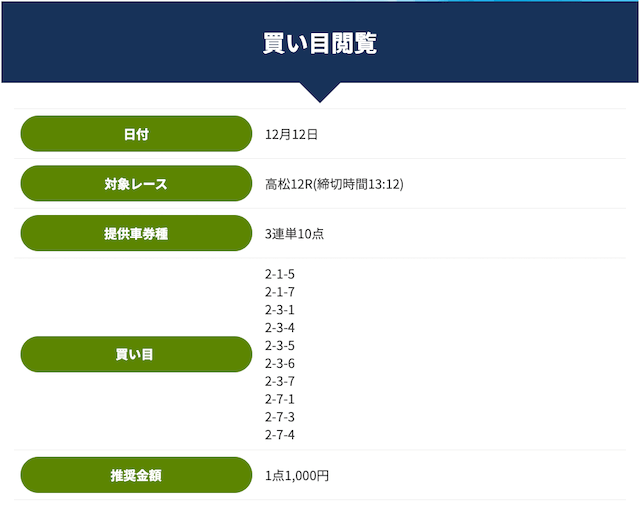This screenshot has height=523, width=640.
Task: Select the pick row 2-1-5
Action: (280, 274)
